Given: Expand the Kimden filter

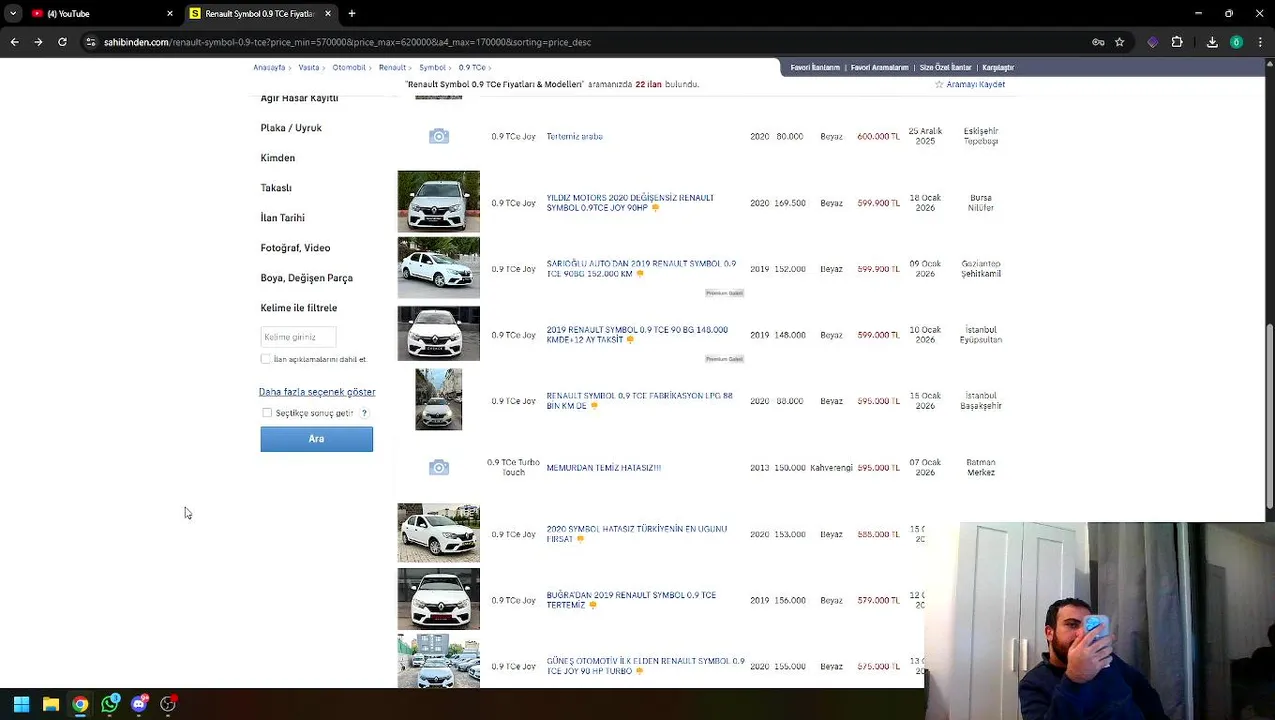Looking at the screenshot, I should point(278,158).
